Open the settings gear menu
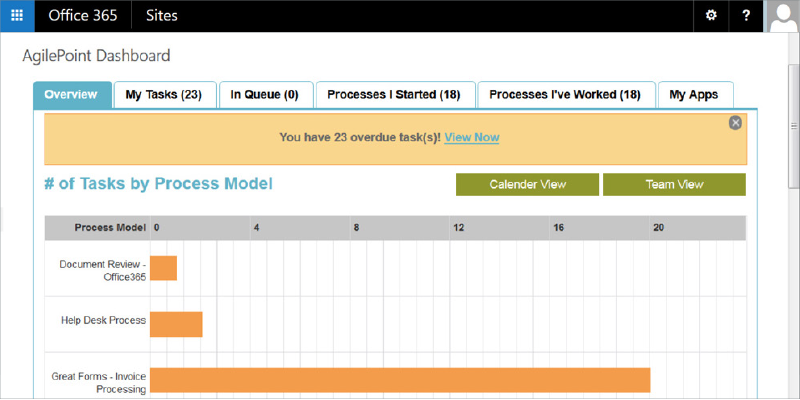The image size is (800, 400). coord(711,16)
